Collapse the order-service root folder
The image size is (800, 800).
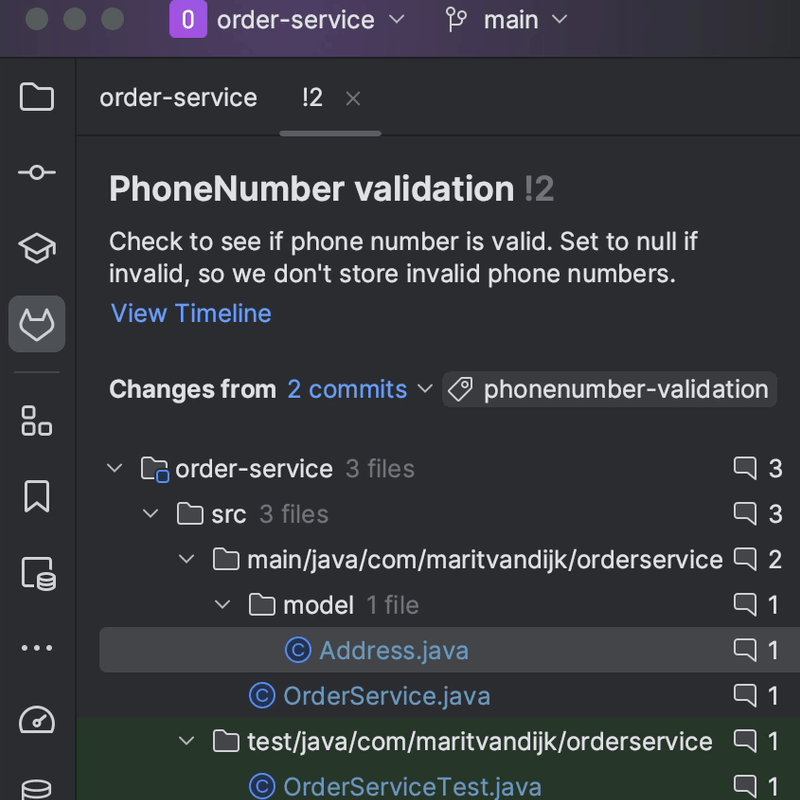click(115, 468)
